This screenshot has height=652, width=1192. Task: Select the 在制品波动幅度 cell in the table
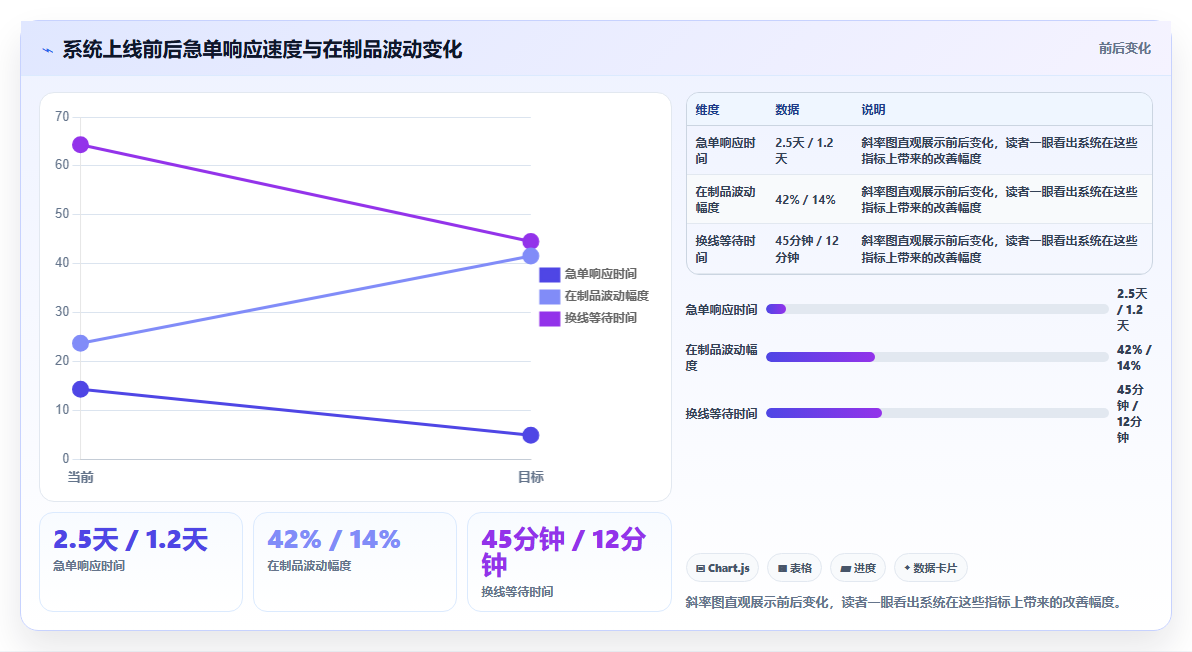pyautogui.click(x=726, y=199)
